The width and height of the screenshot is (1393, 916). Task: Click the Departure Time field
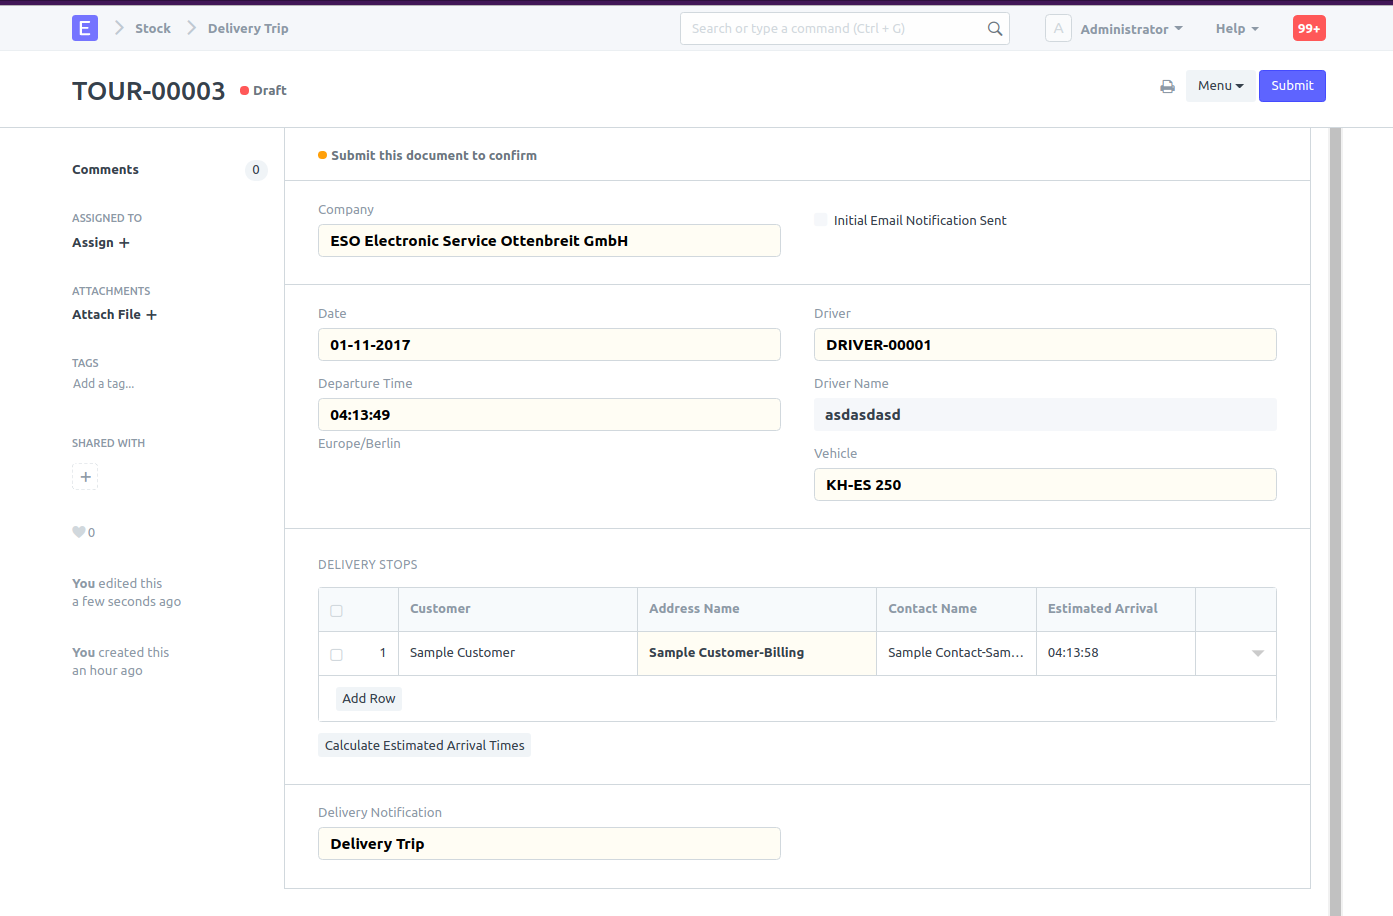tap(548, 415)
